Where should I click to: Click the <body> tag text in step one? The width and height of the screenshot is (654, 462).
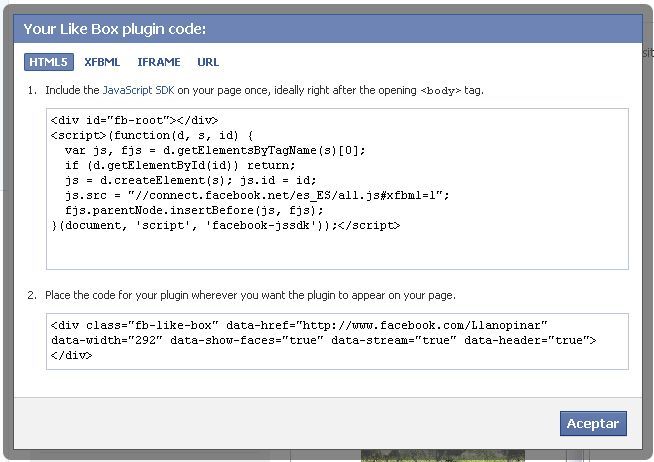click(441, 90)
